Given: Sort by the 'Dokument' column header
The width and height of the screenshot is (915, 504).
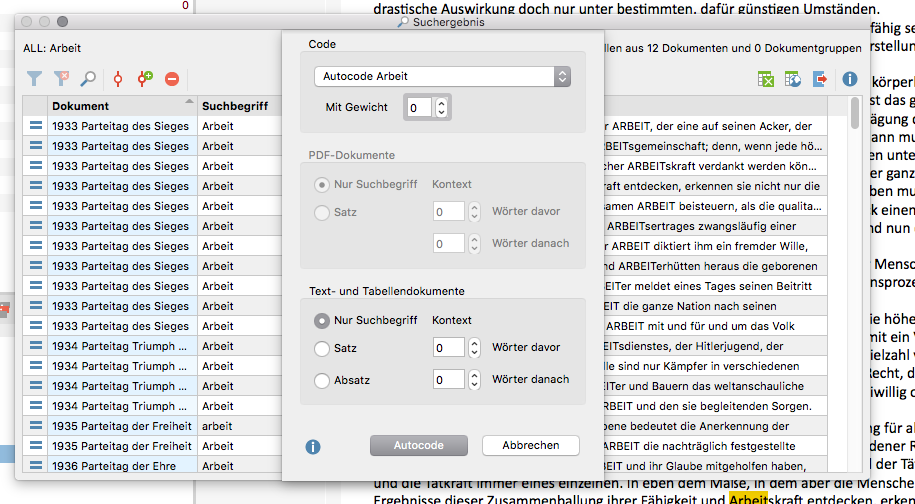Looking at the screenshot, I should pos(123,106).
